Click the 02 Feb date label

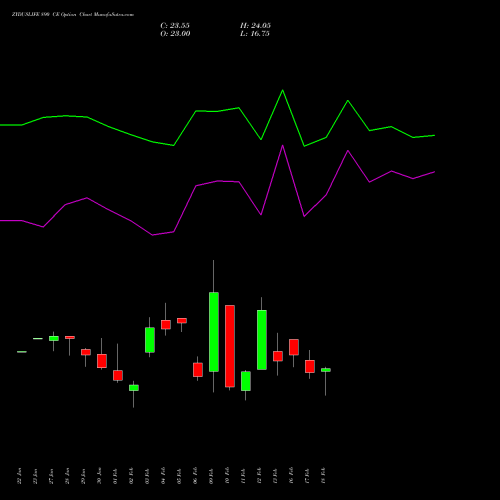coord(131,476)
